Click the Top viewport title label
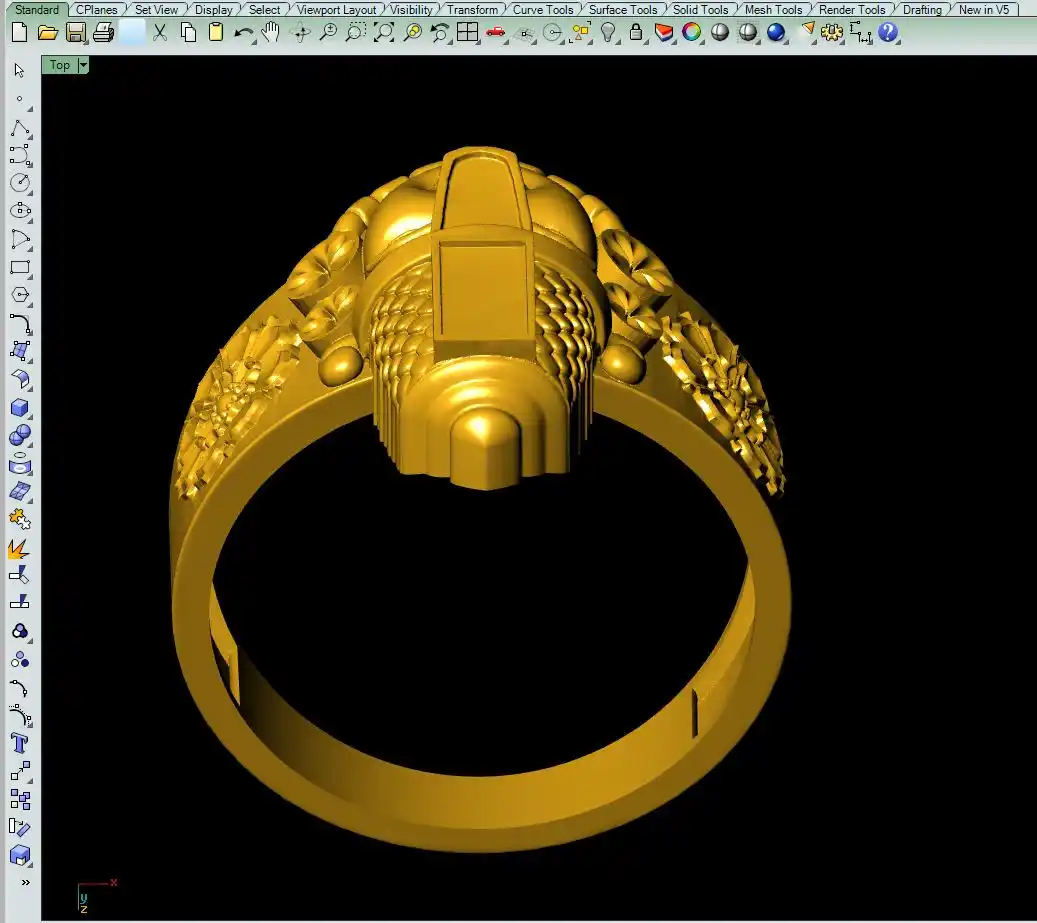This screenshot has height=923, width=1037. point(60,65)
